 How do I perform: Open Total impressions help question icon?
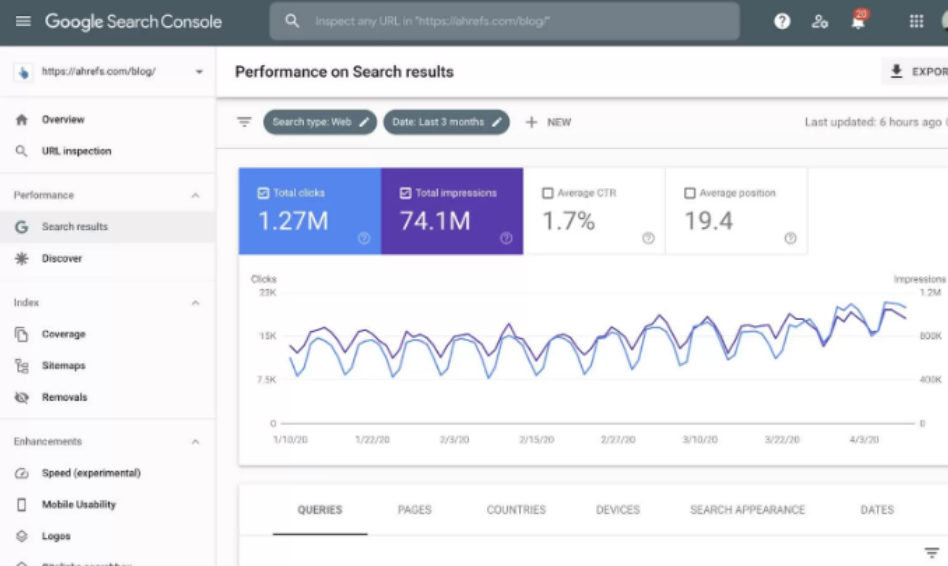tap(506, 238)
